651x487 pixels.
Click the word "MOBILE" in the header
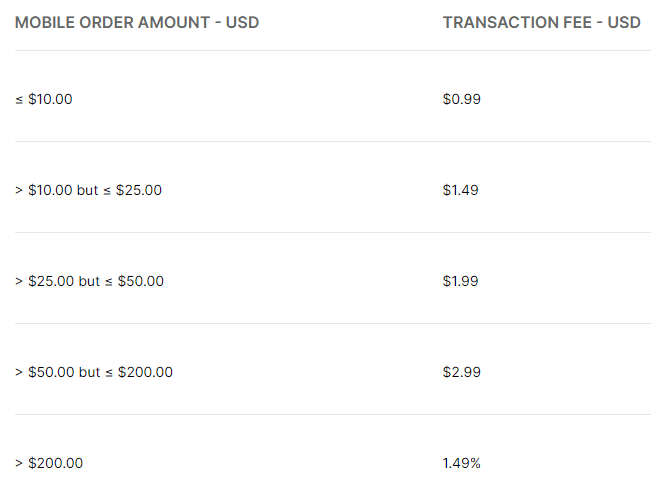[43, 22]
